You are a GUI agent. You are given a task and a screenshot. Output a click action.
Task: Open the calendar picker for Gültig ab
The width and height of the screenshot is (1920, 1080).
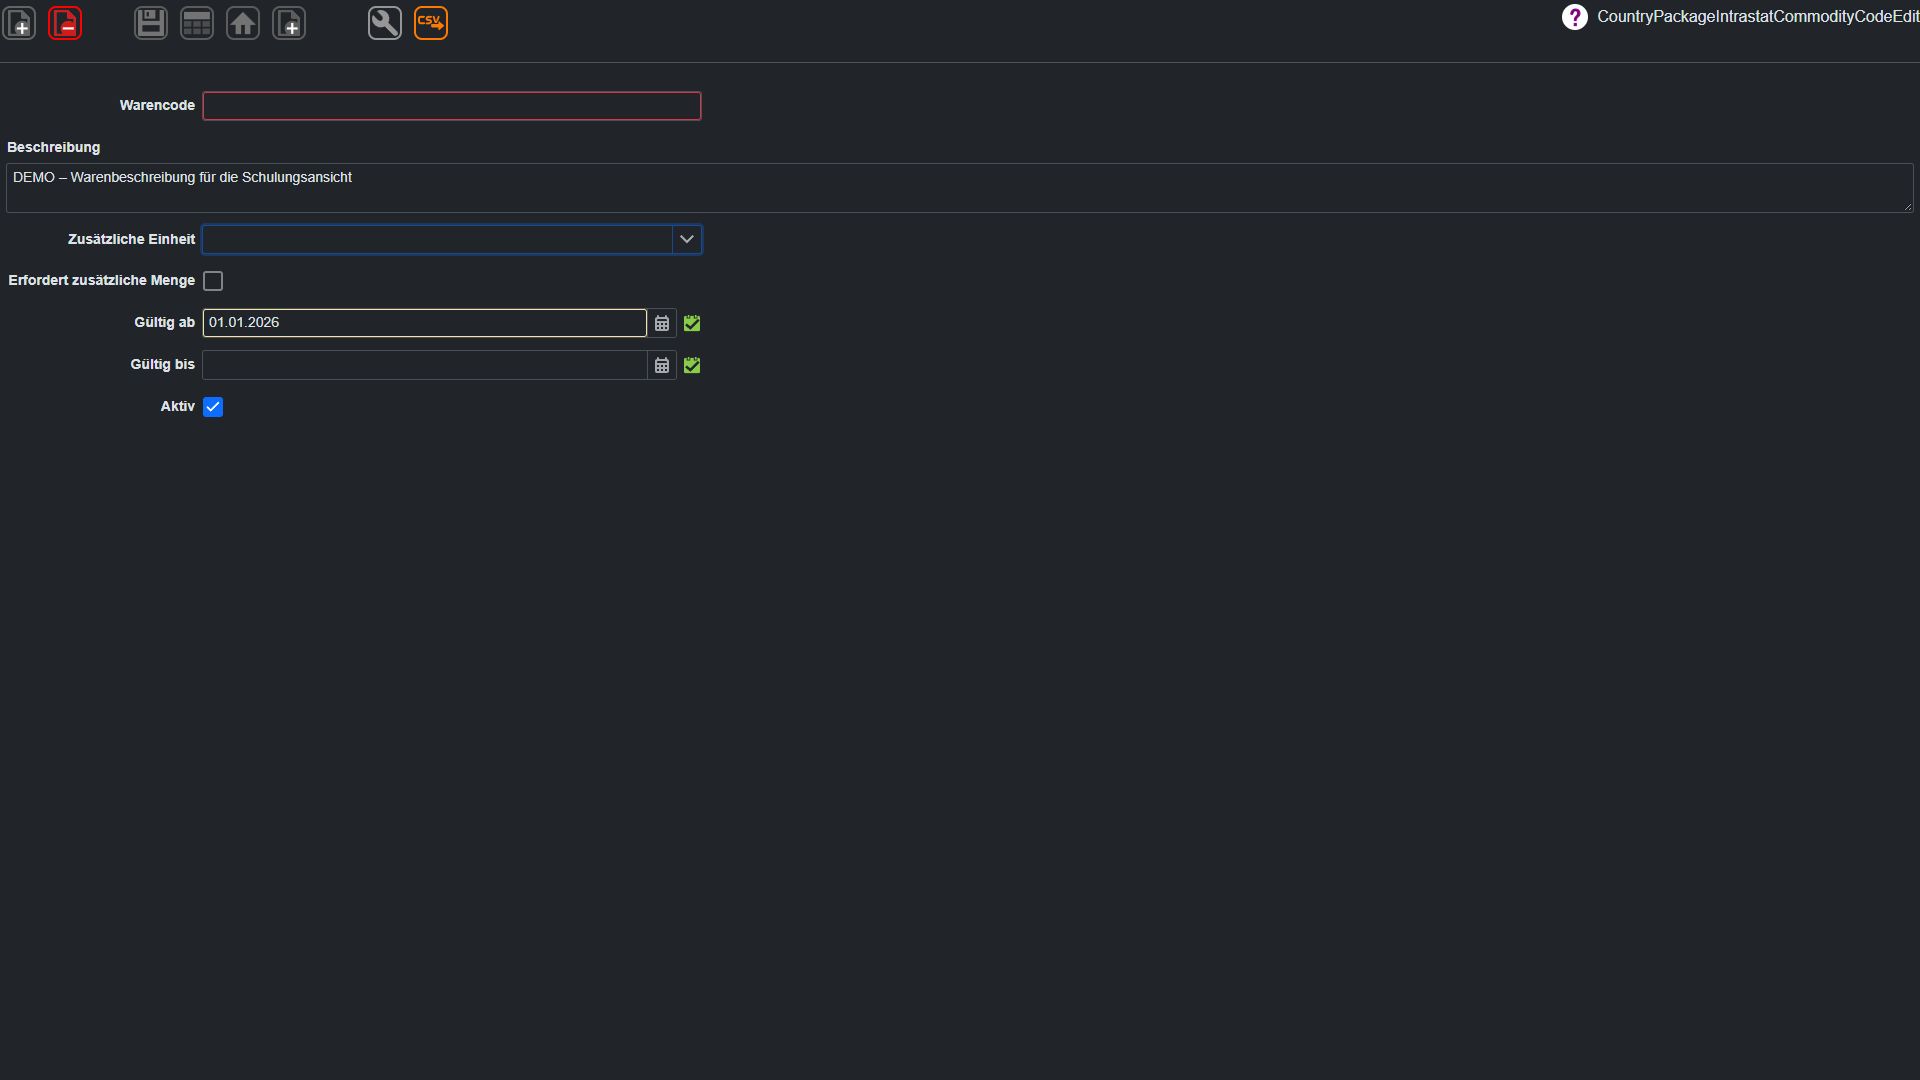coord(662,323)
